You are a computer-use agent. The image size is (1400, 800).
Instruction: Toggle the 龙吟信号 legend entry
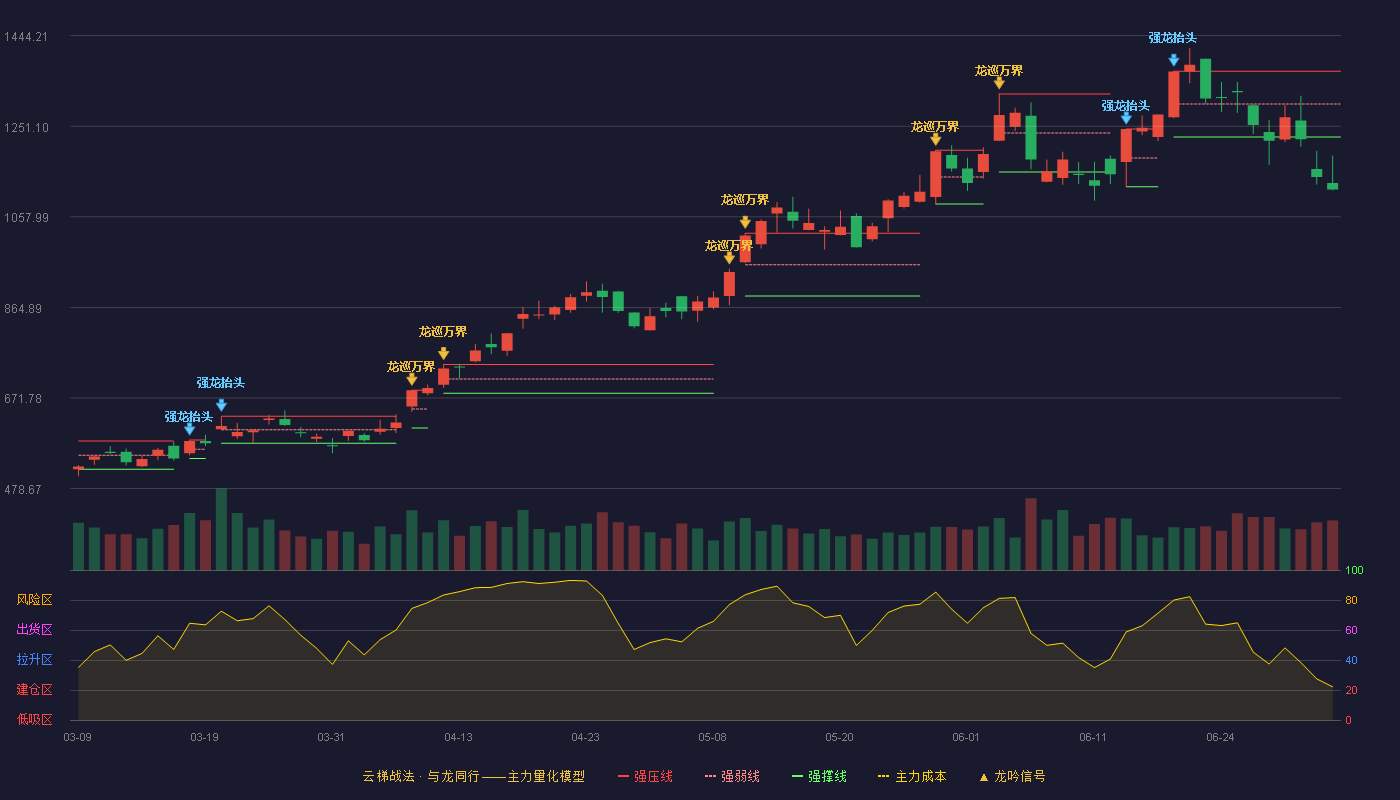click(x=1012, y=776)
